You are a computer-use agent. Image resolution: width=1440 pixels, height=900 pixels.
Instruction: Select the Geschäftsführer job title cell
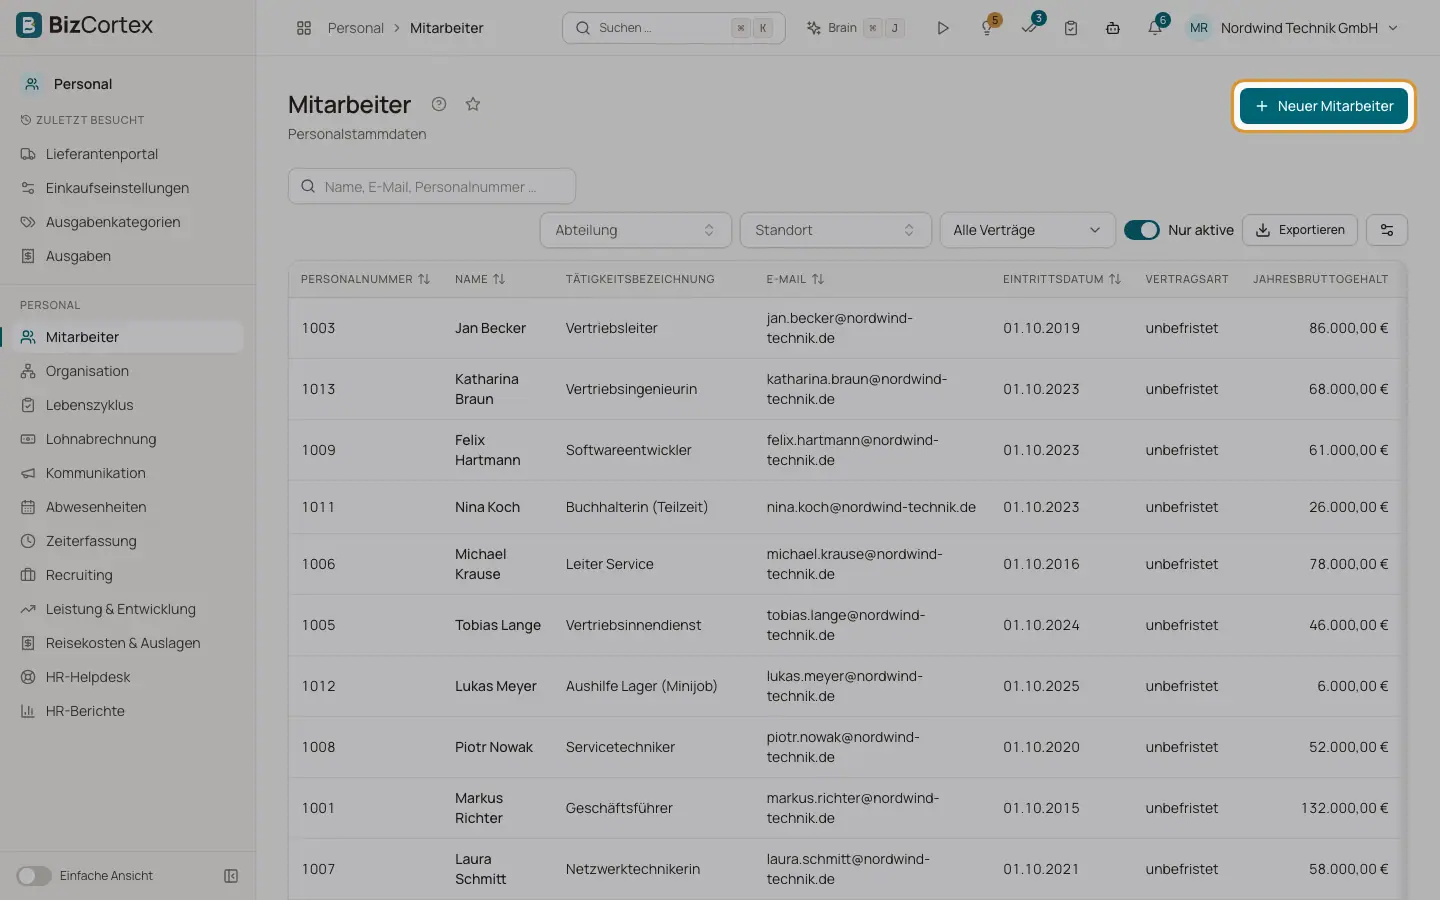coord(619,808)
